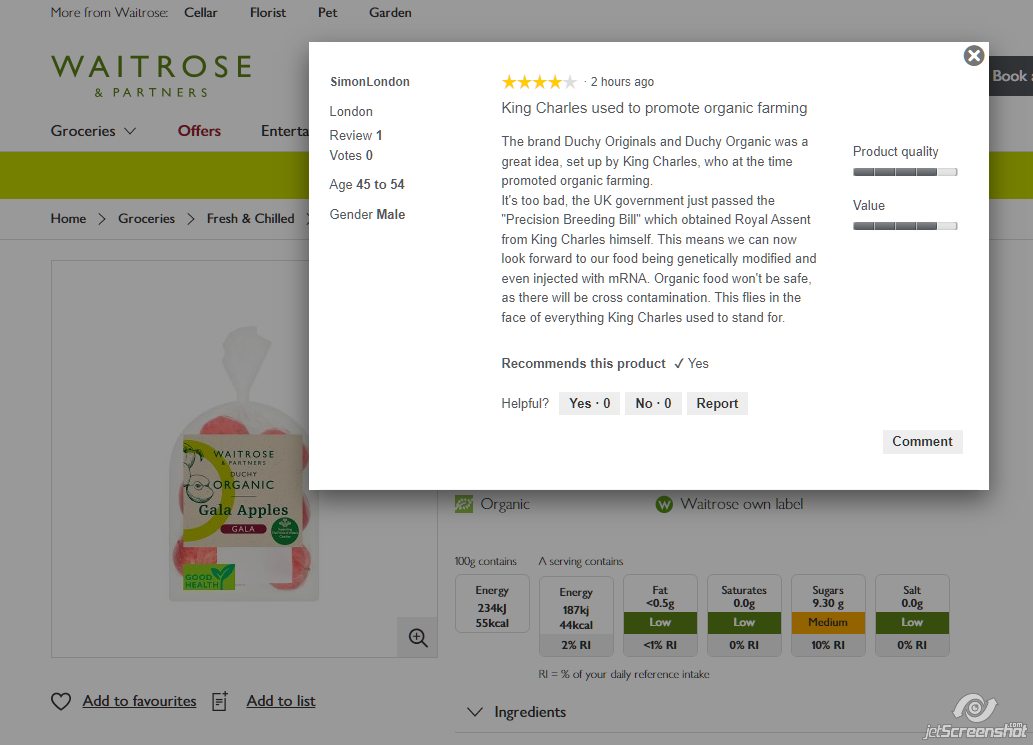Click the Comment button
The image size is (1033, 745).
coord(922,442)
